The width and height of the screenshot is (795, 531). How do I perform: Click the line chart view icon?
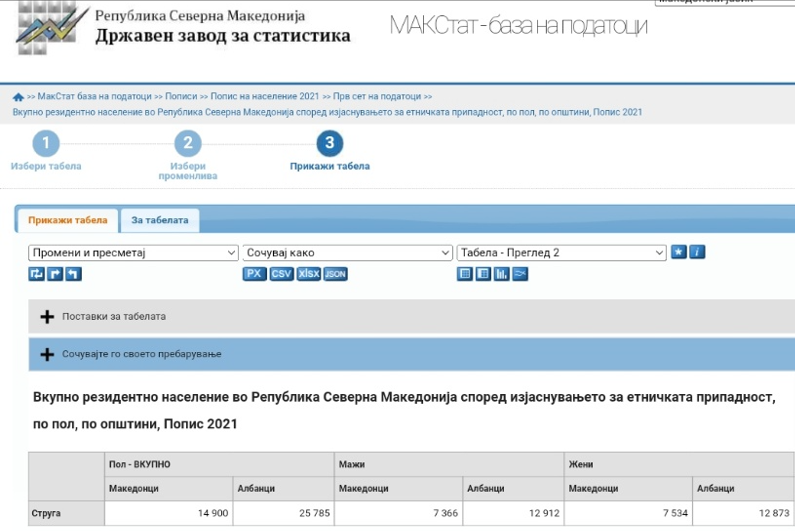tap(520, 274)
